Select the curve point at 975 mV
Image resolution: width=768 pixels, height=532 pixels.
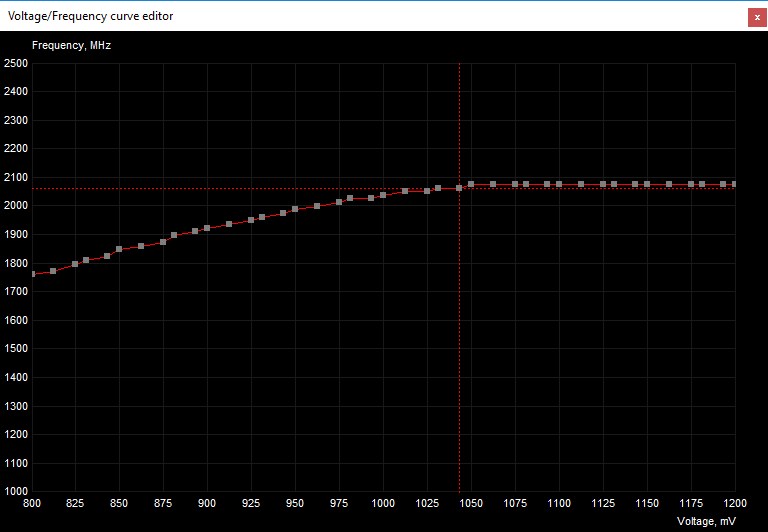pyautogui.click(x=339, y=202)
